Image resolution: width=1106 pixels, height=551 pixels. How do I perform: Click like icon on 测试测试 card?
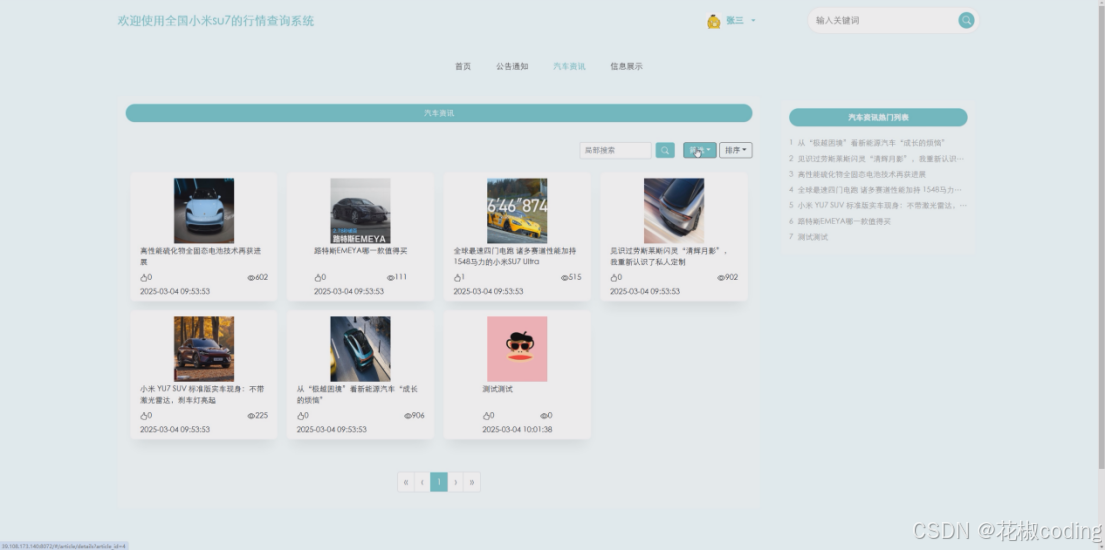486,416
